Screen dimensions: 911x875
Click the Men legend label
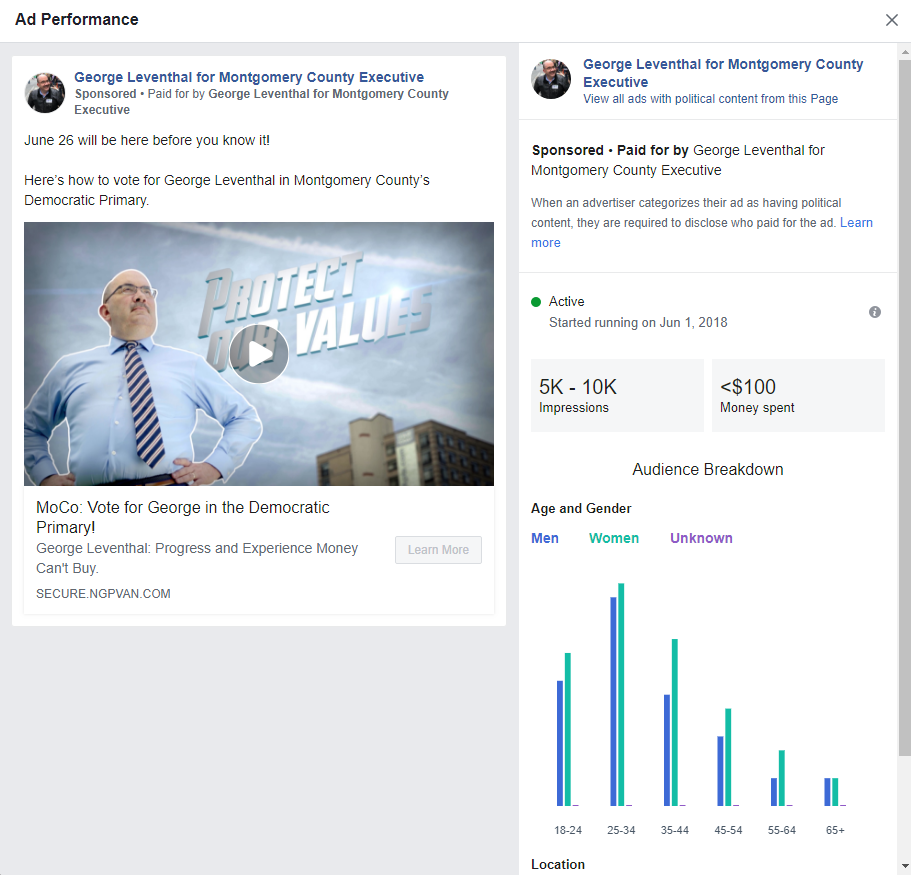544,538
